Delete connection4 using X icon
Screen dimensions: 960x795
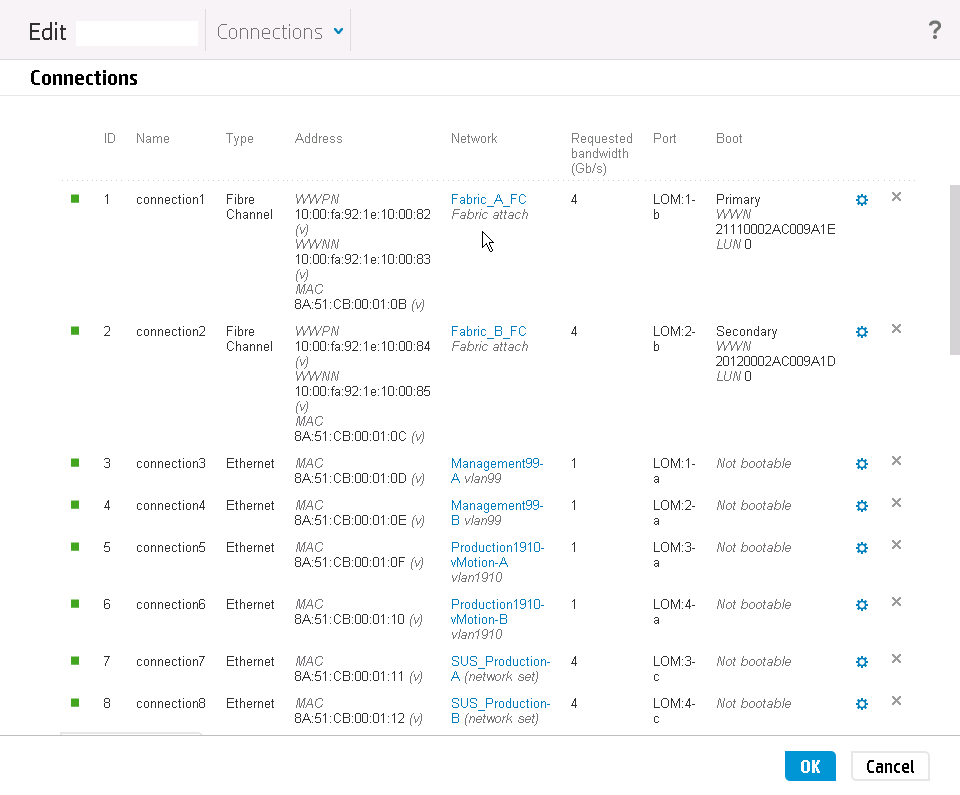(x=896, y=503)
